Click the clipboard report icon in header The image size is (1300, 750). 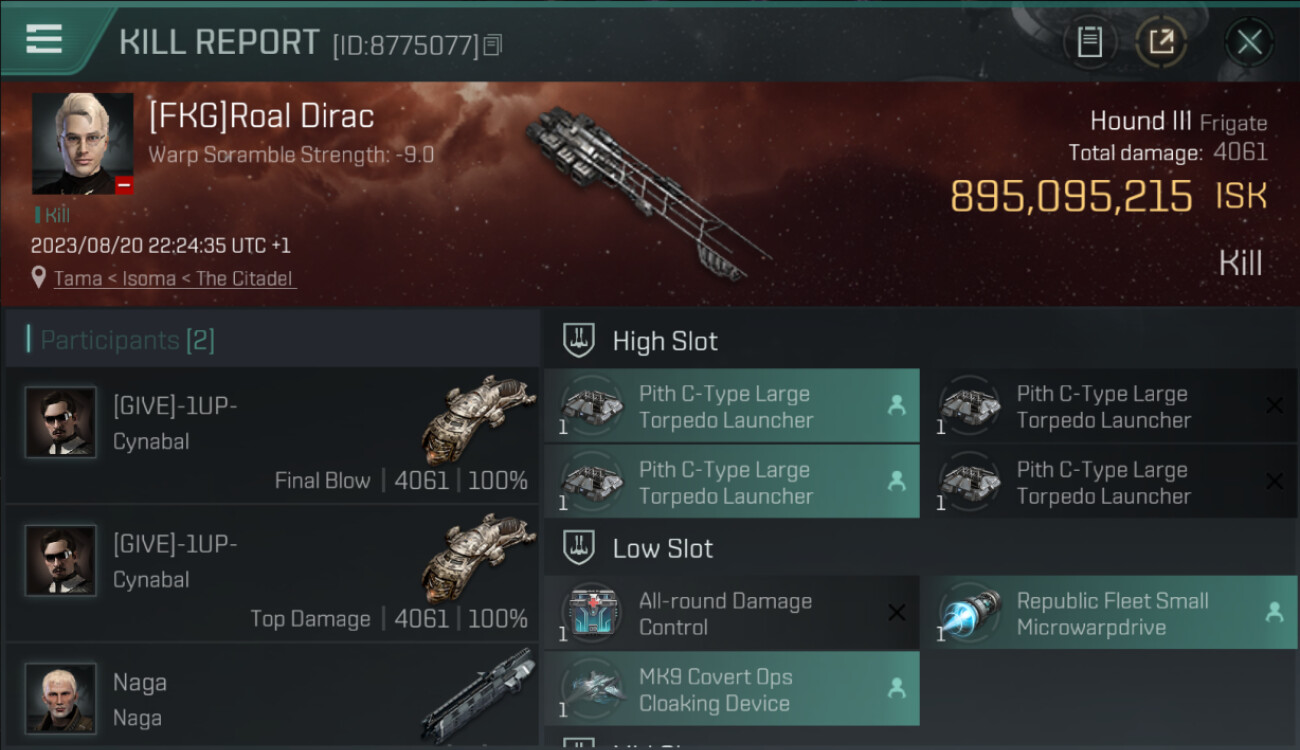(1089, 42)
